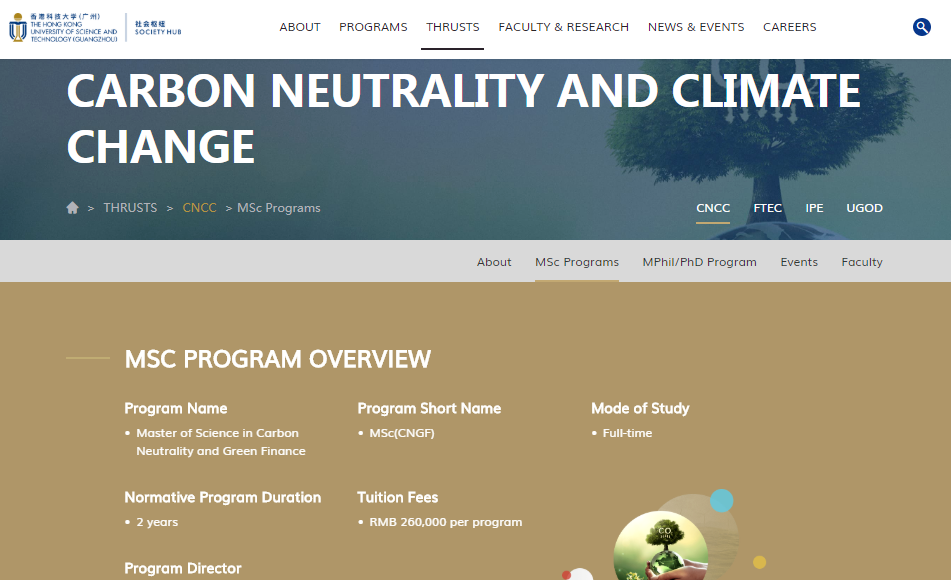Click the Tuition Fees heading
951x580 pixels.
tap(397, 497)
